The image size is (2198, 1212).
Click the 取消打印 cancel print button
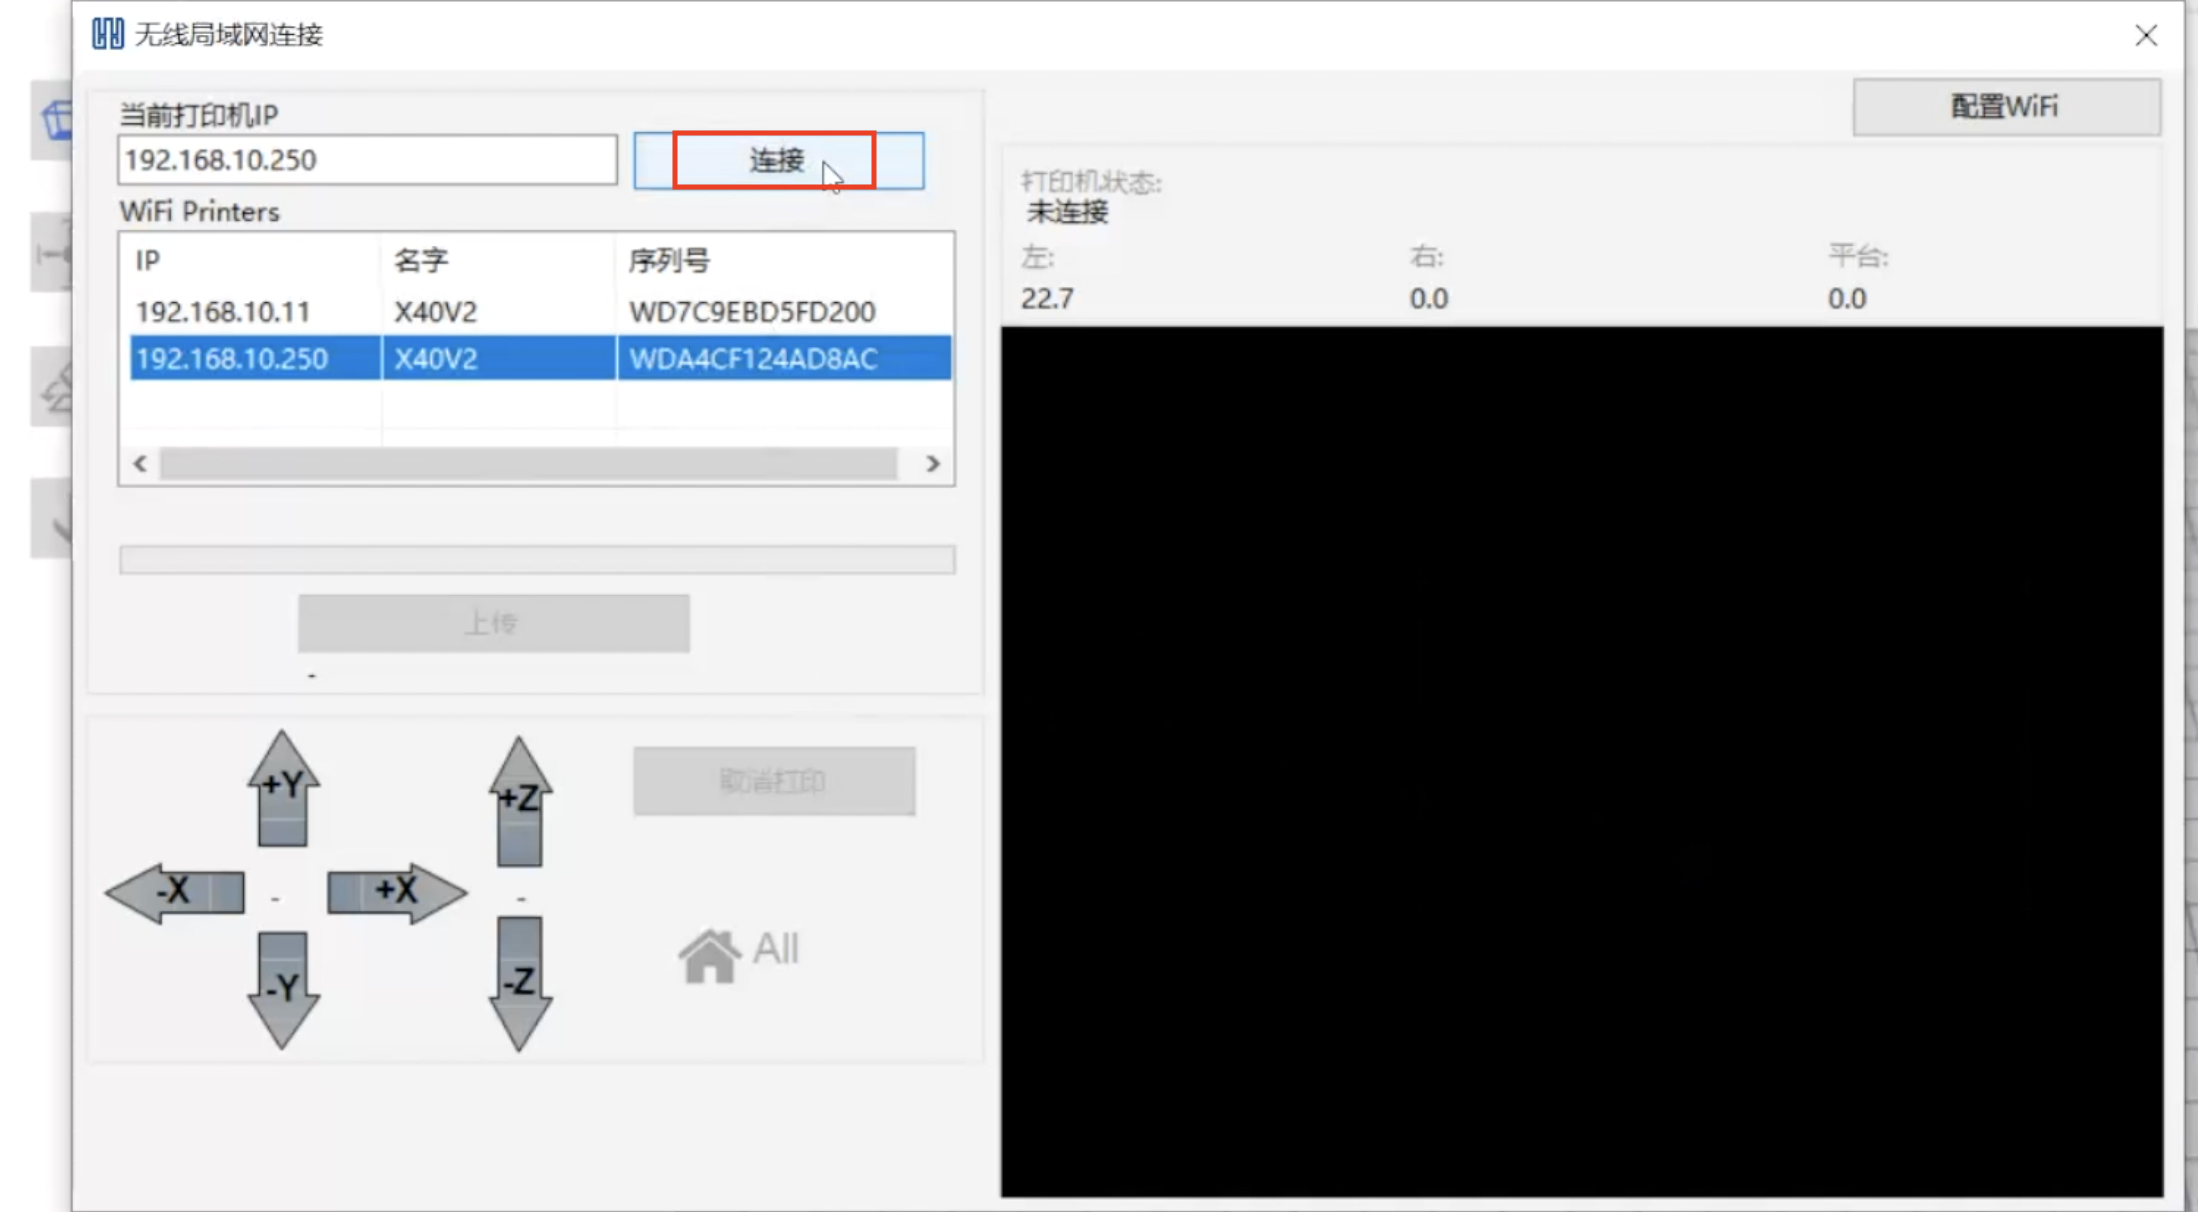tap(773, 781)
